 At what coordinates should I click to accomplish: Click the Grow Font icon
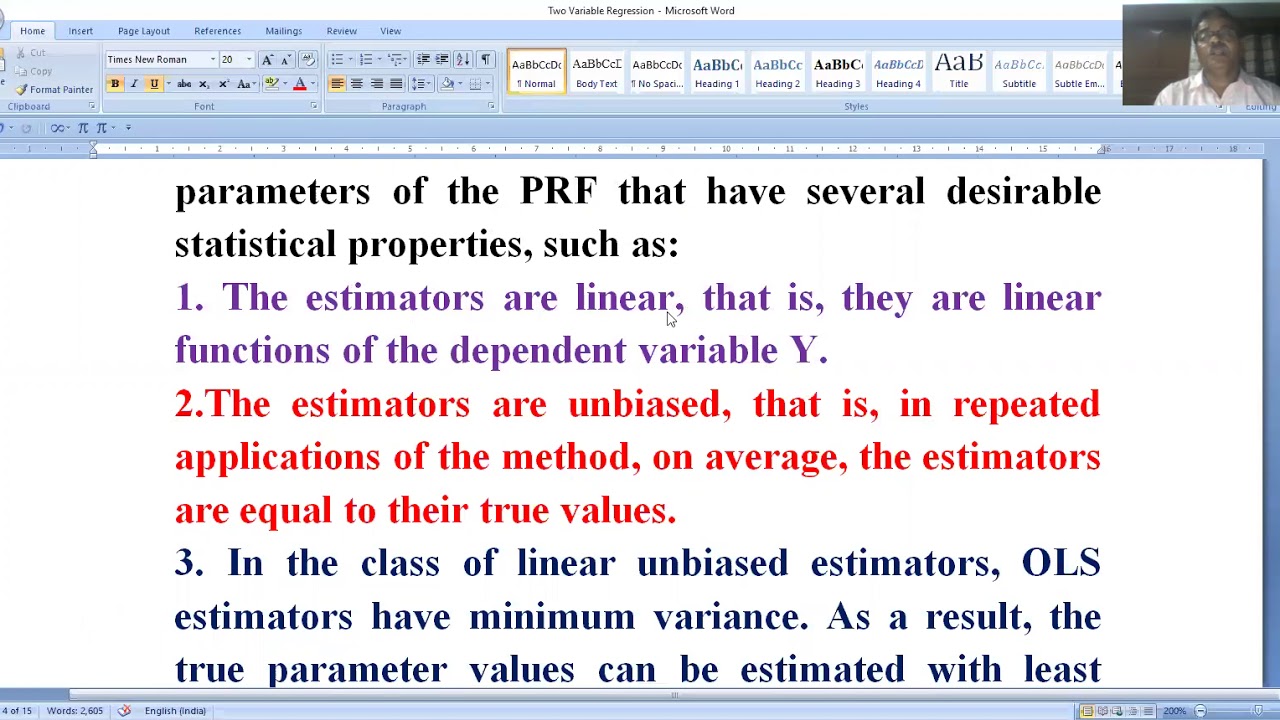click(x=267, y=60)
